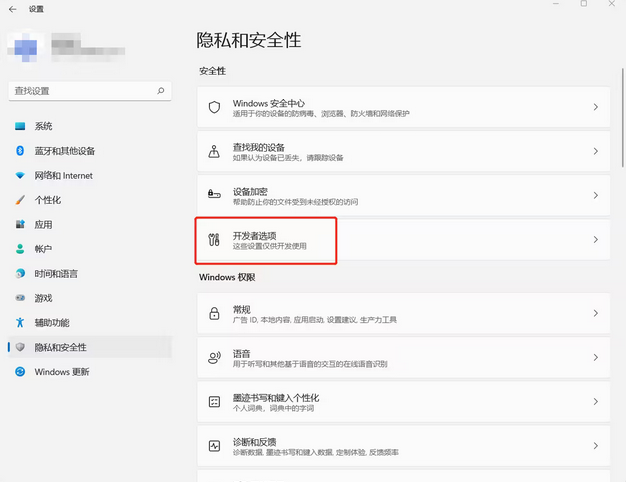
Task: Open 墨迹书写和键入个性化 entry
Action: (x=403, y=402)
